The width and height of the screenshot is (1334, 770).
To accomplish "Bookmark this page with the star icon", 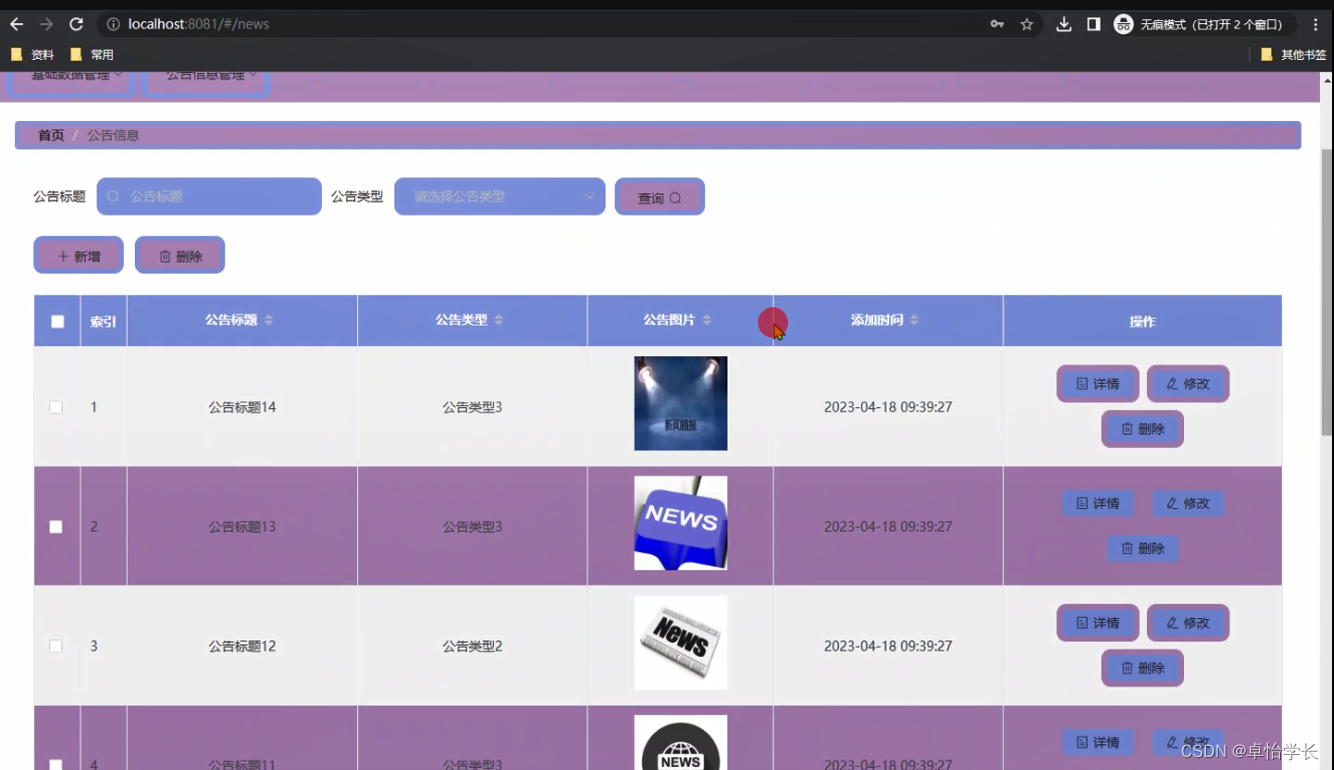I will (x=1027, y=24).
